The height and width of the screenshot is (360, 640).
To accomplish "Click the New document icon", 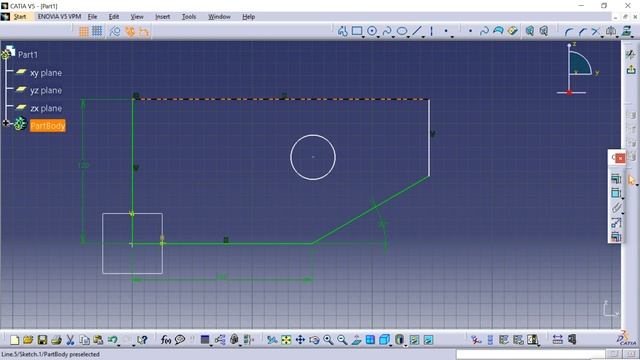I will 14,340.
